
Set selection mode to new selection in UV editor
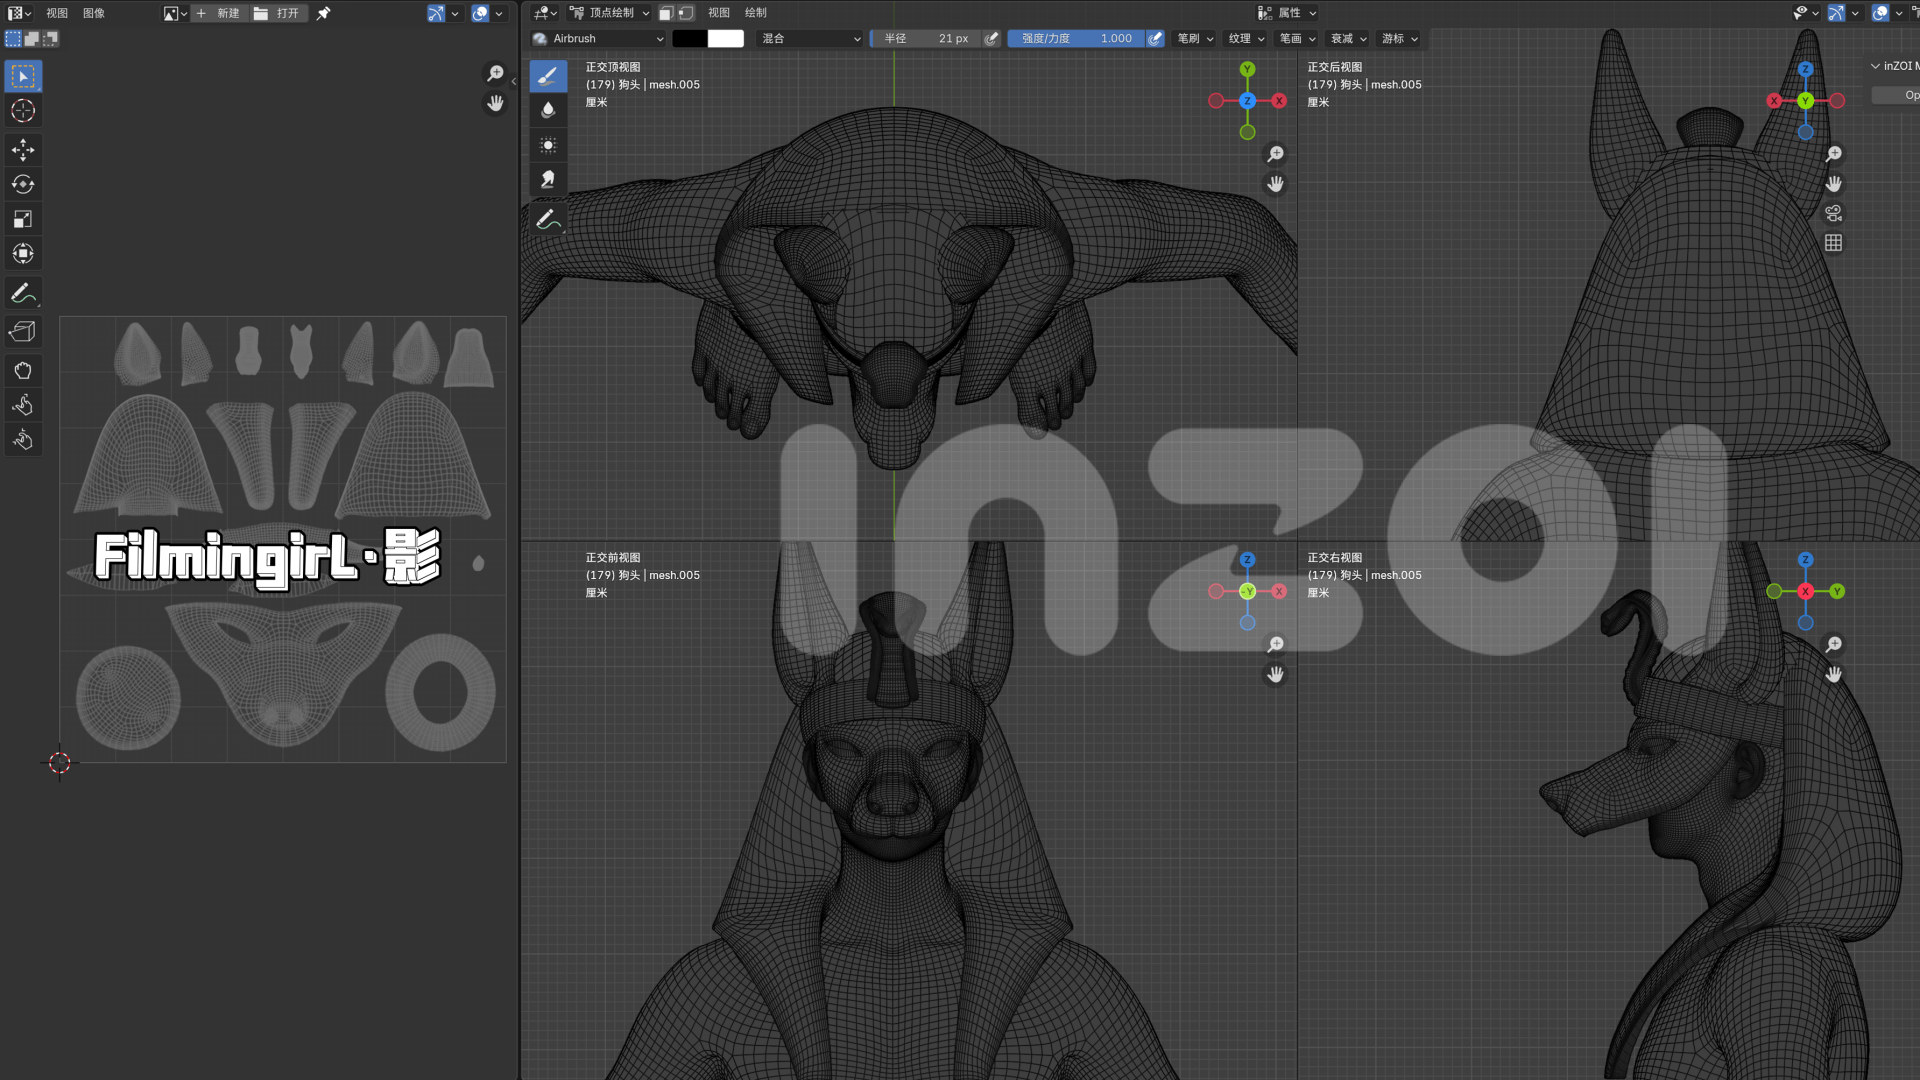tap(13, 39)
